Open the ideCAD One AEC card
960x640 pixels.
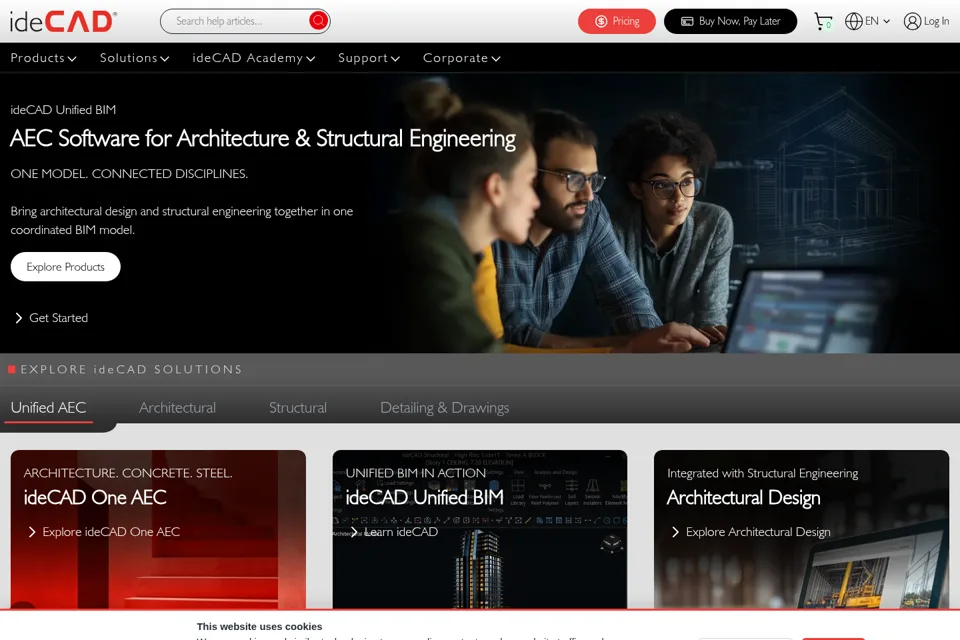point(158,530)
